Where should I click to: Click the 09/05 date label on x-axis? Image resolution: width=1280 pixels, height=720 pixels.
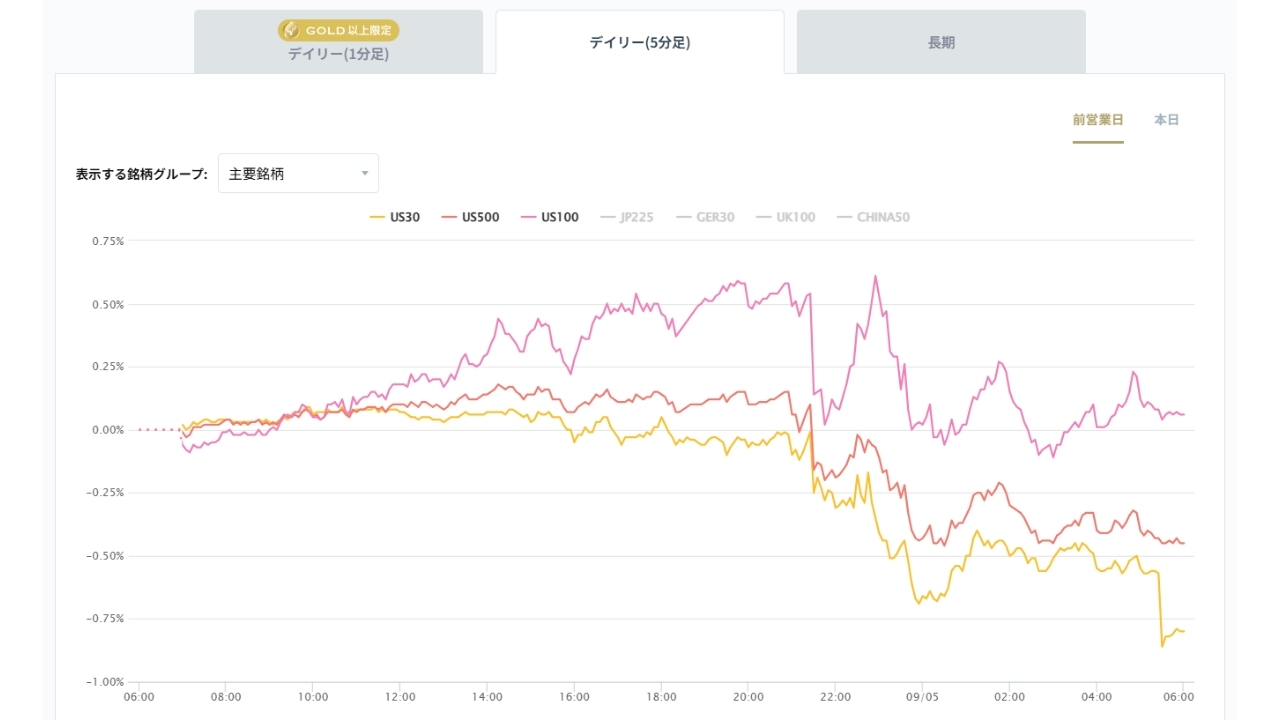coord(922,696)
